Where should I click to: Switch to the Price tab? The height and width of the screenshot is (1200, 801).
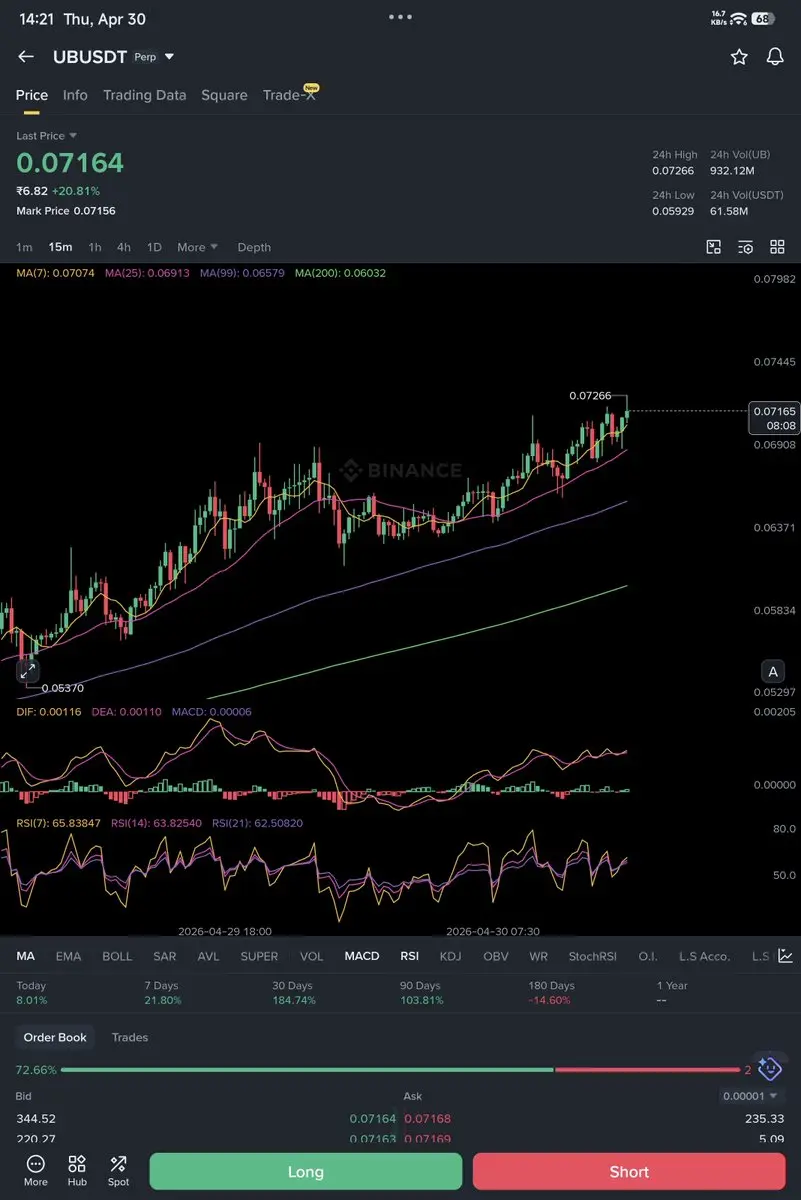[32, 95]
